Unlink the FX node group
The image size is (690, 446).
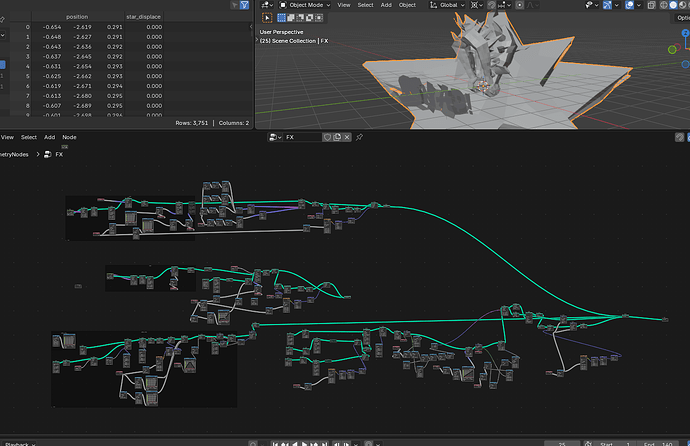click(347, 137)
